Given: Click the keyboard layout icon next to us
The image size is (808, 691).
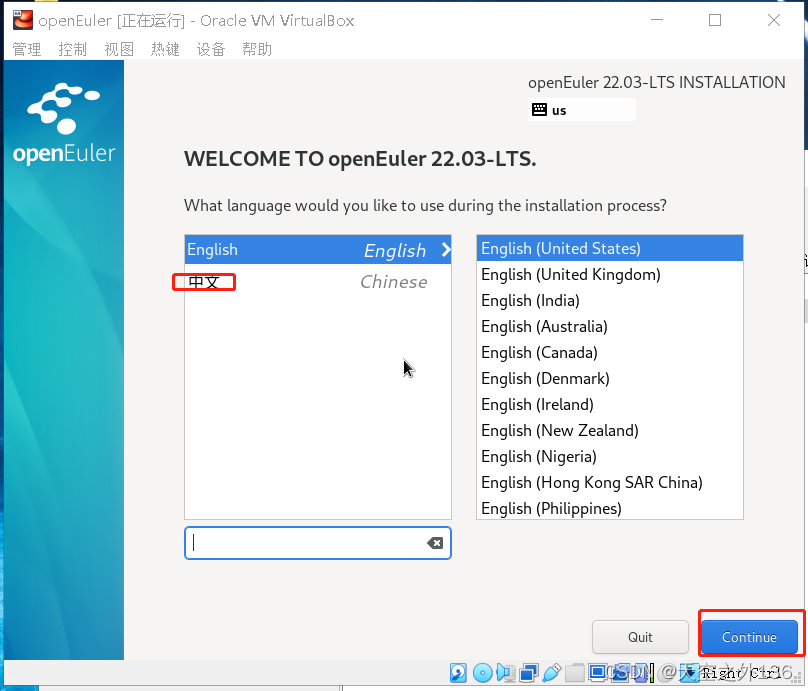Looking at the screenshot, I should (x=539, y=109).
